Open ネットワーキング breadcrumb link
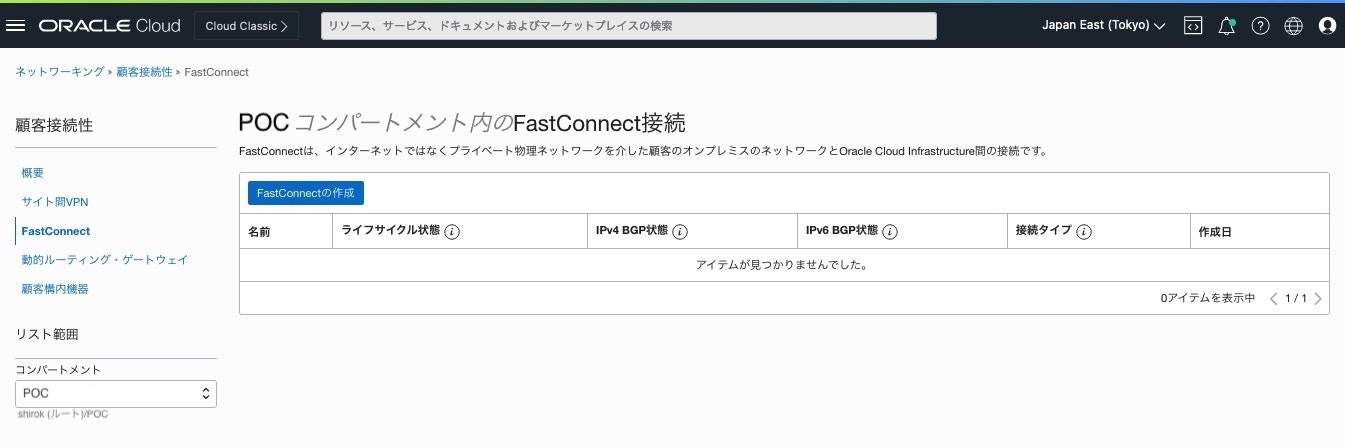This screenshot has height=448, width=1345. pos(59,72)
